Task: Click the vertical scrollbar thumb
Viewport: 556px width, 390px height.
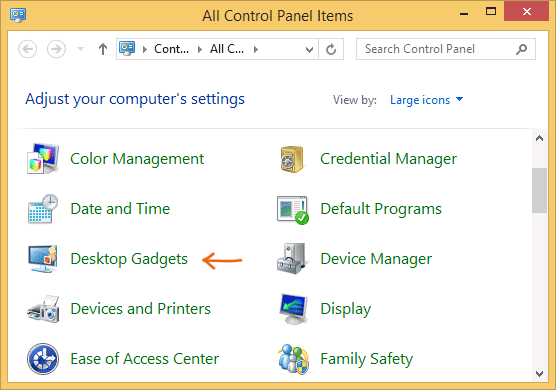Action: (539, 190)
